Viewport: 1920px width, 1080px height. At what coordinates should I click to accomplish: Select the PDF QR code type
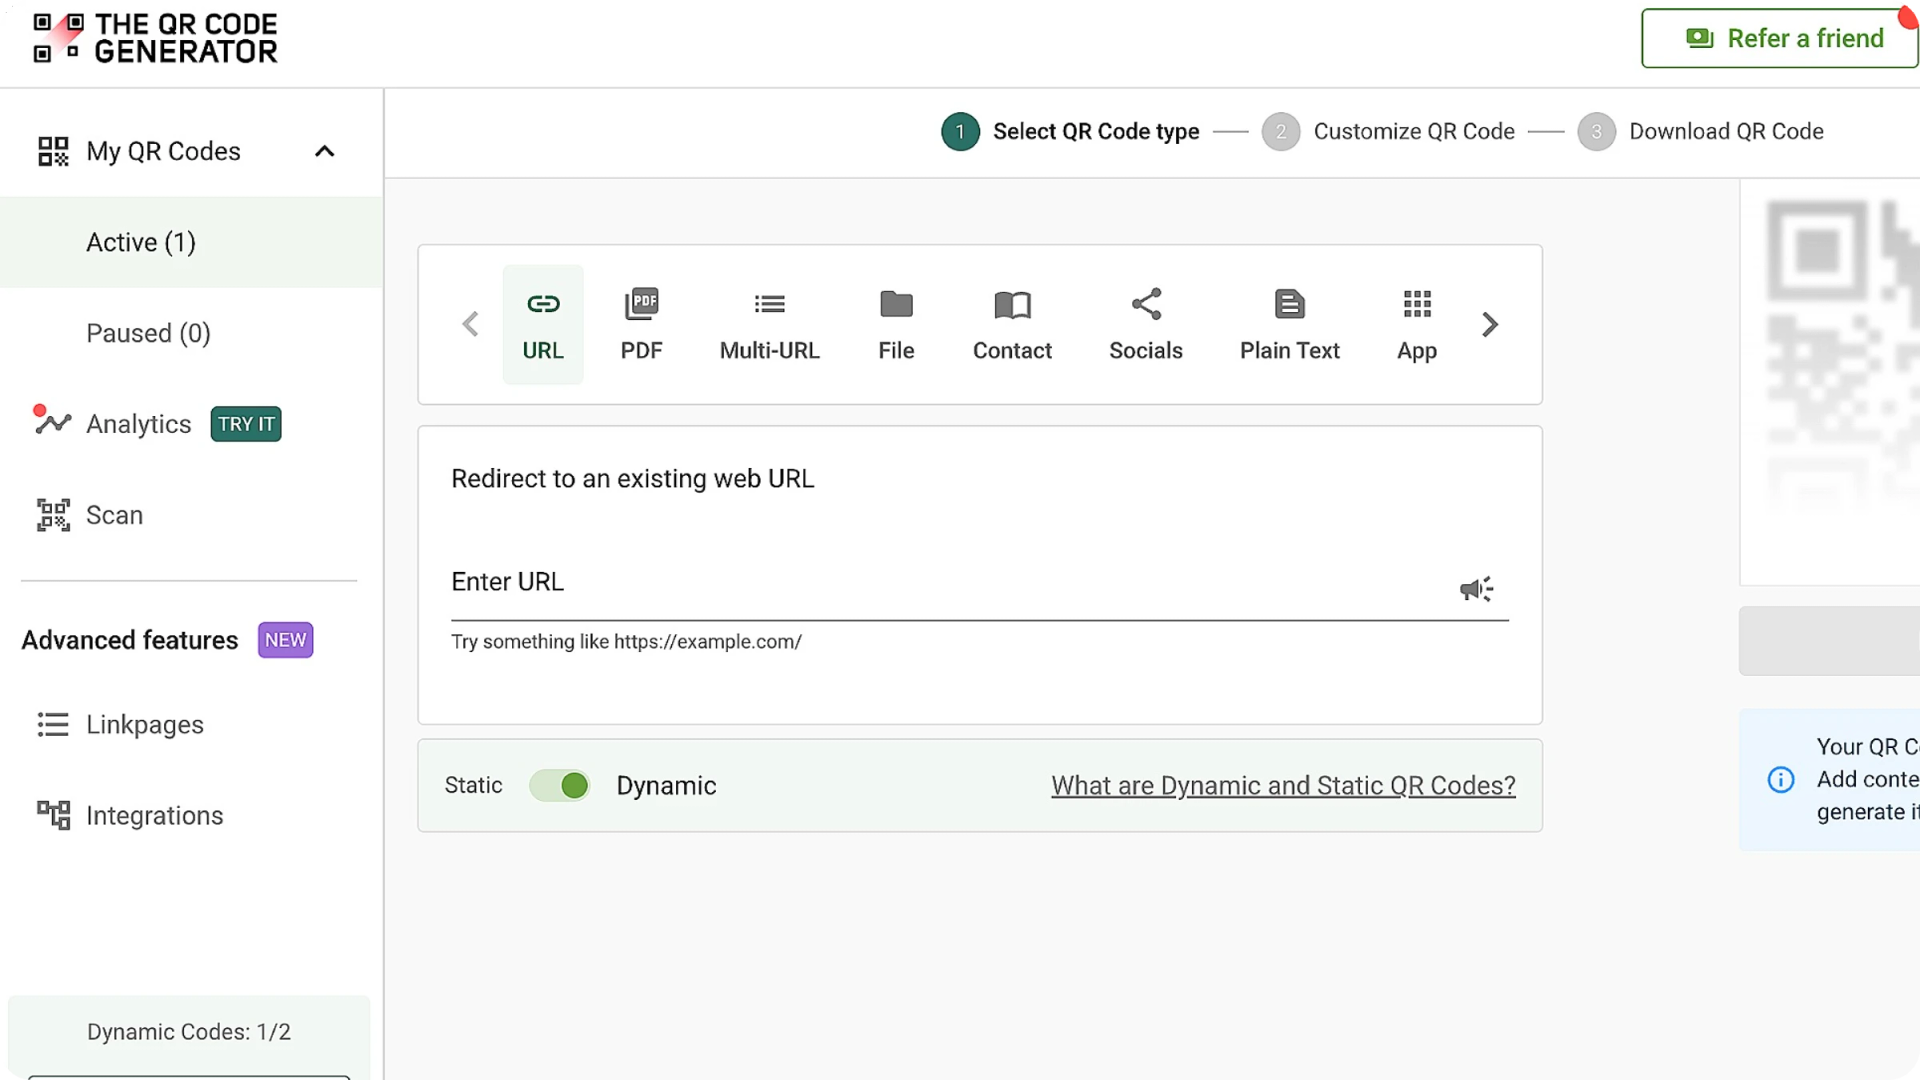(x=641, y=324)
